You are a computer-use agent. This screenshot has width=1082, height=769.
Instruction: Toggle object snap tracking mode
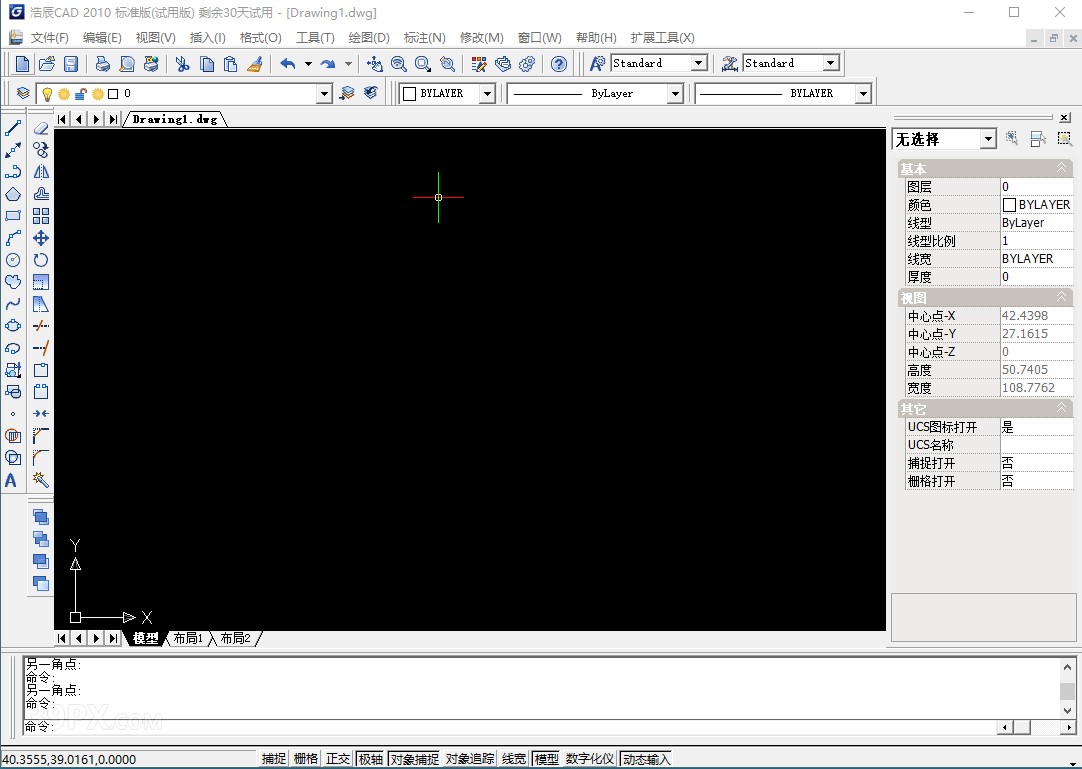pos(468,758)
